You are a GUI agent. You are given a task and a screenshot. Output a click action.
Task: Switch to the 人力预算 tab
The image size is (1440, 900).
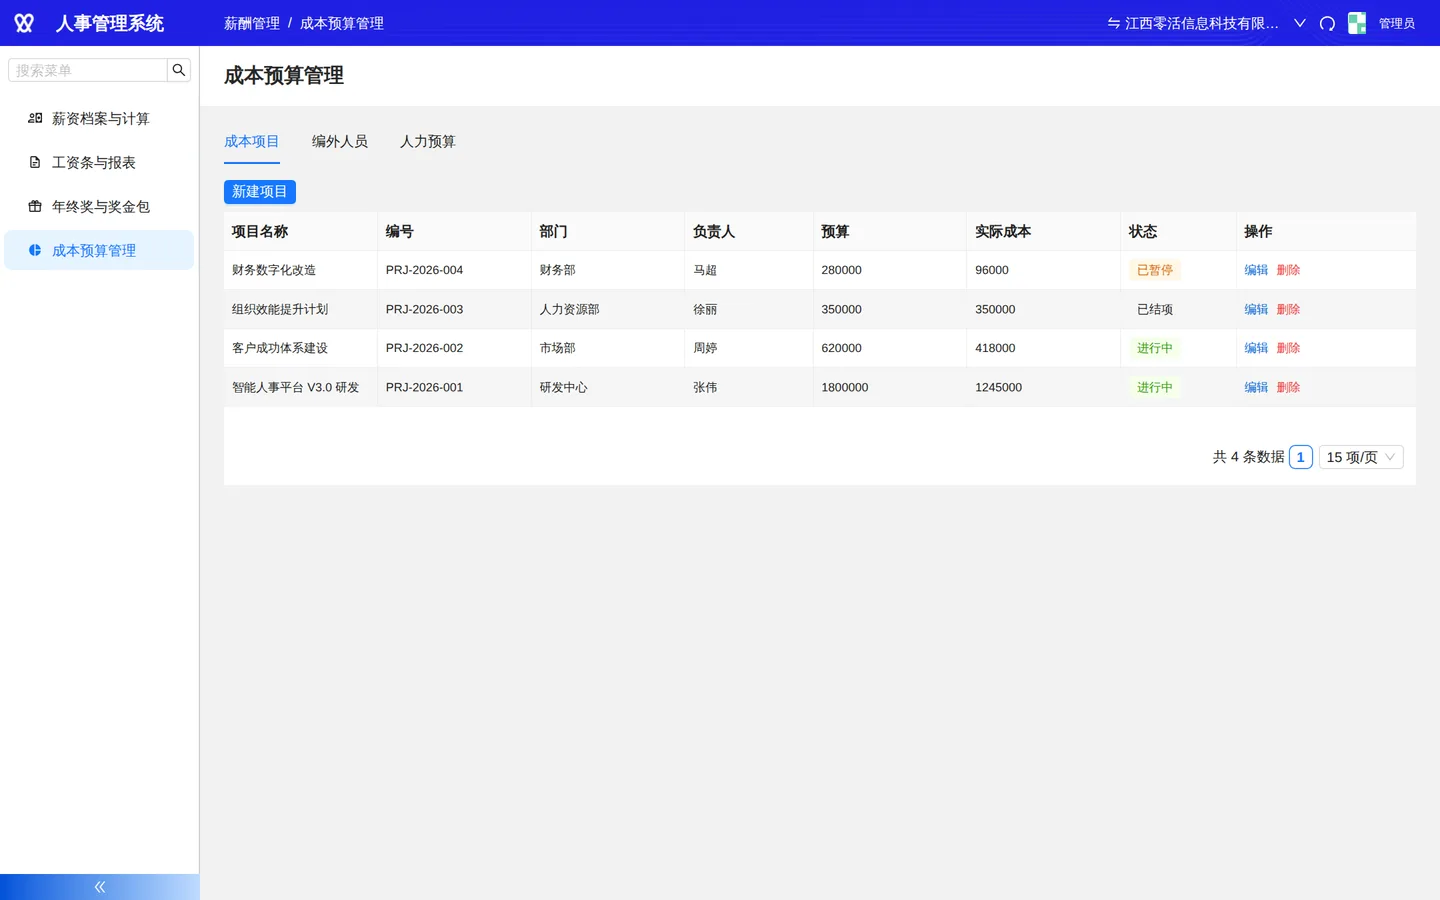tap(428, 141)
